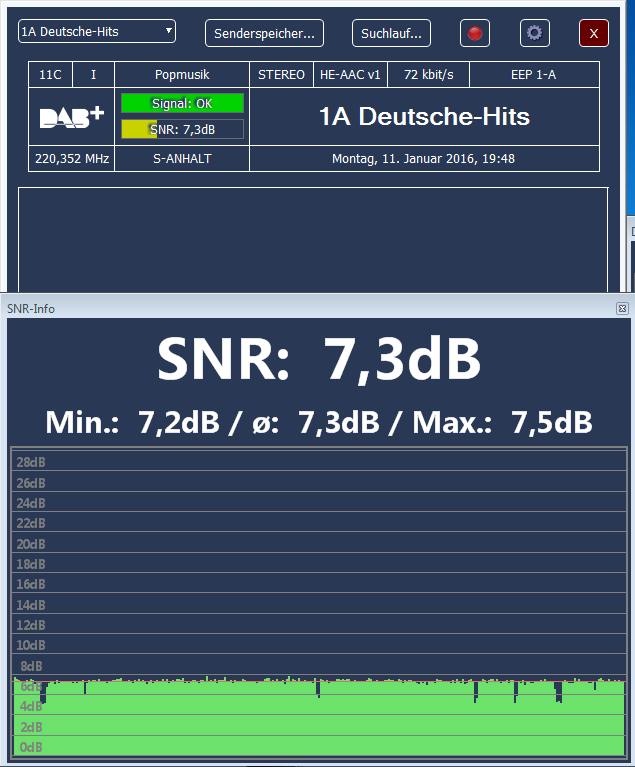Open the 1A Deutsche-Hits station dropdown

pyautogui.click(x=97, y=32)
